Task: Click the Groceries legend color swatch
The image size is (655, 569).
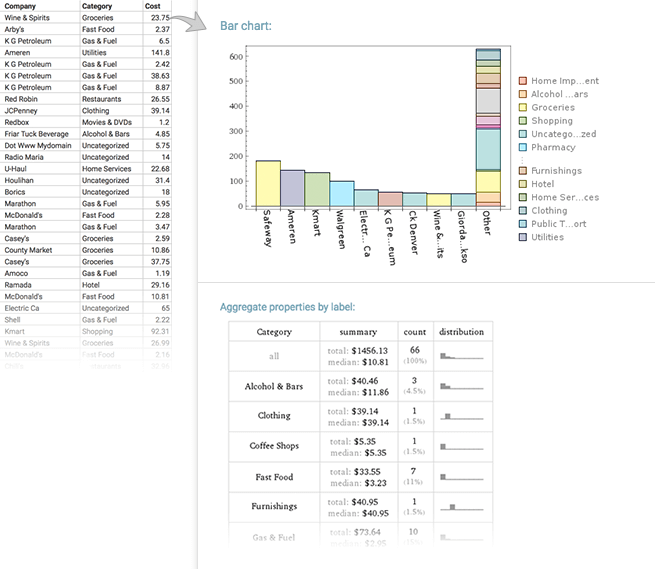Action: pyautogui.click(x=523, y=108)
